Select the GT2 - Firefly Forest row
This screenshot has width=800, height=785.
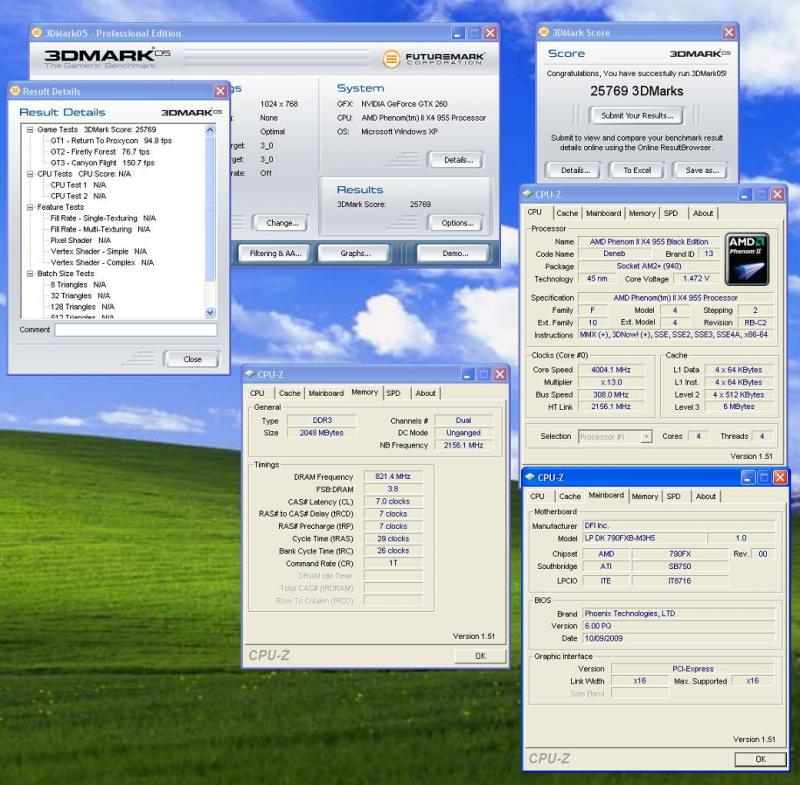pyautogui.click(x=100, y=152)
